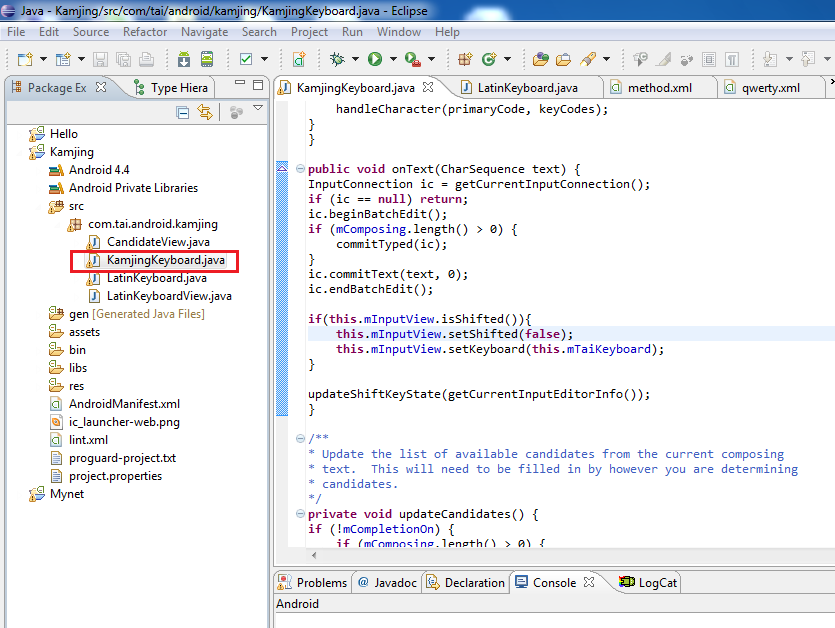Select AndroidManifest.xml in the tree

tap(115, 404)
